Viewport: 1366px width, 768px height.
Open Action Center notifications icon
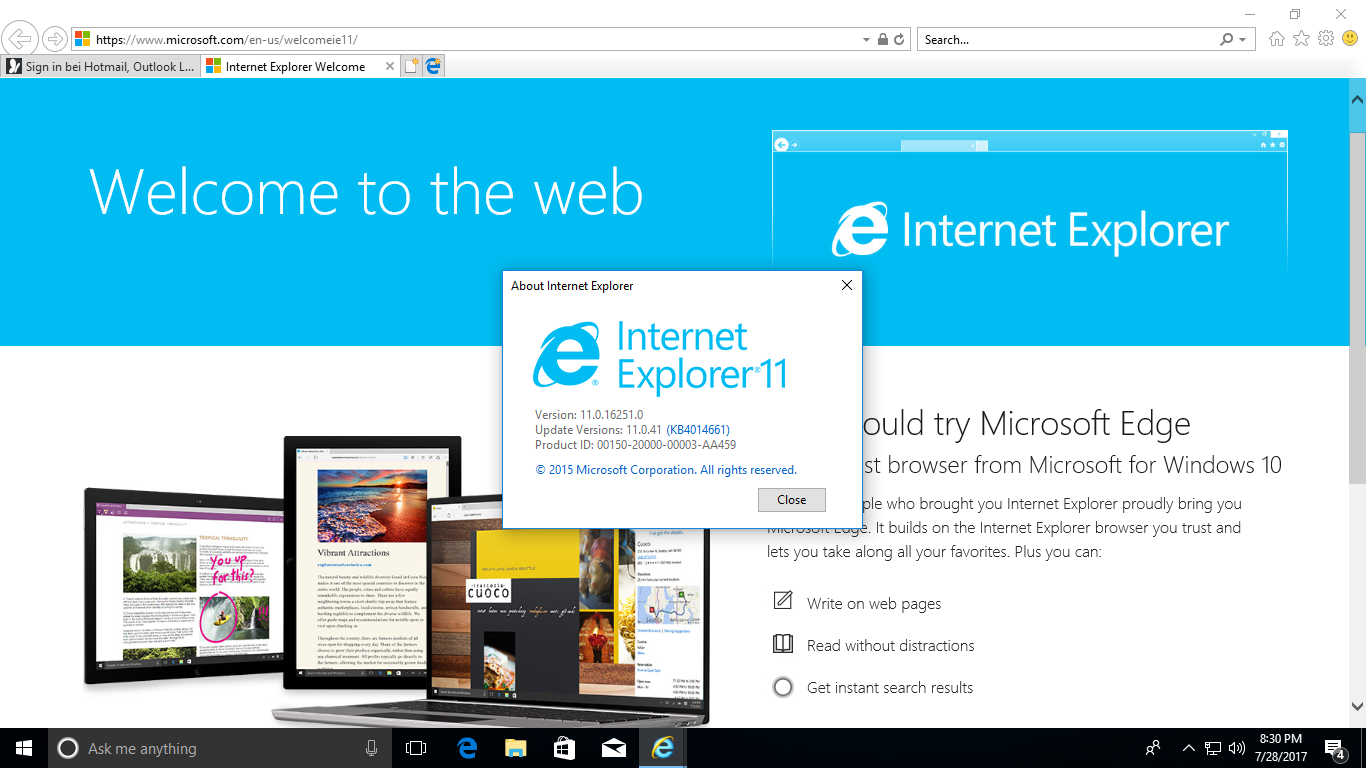1334,748
